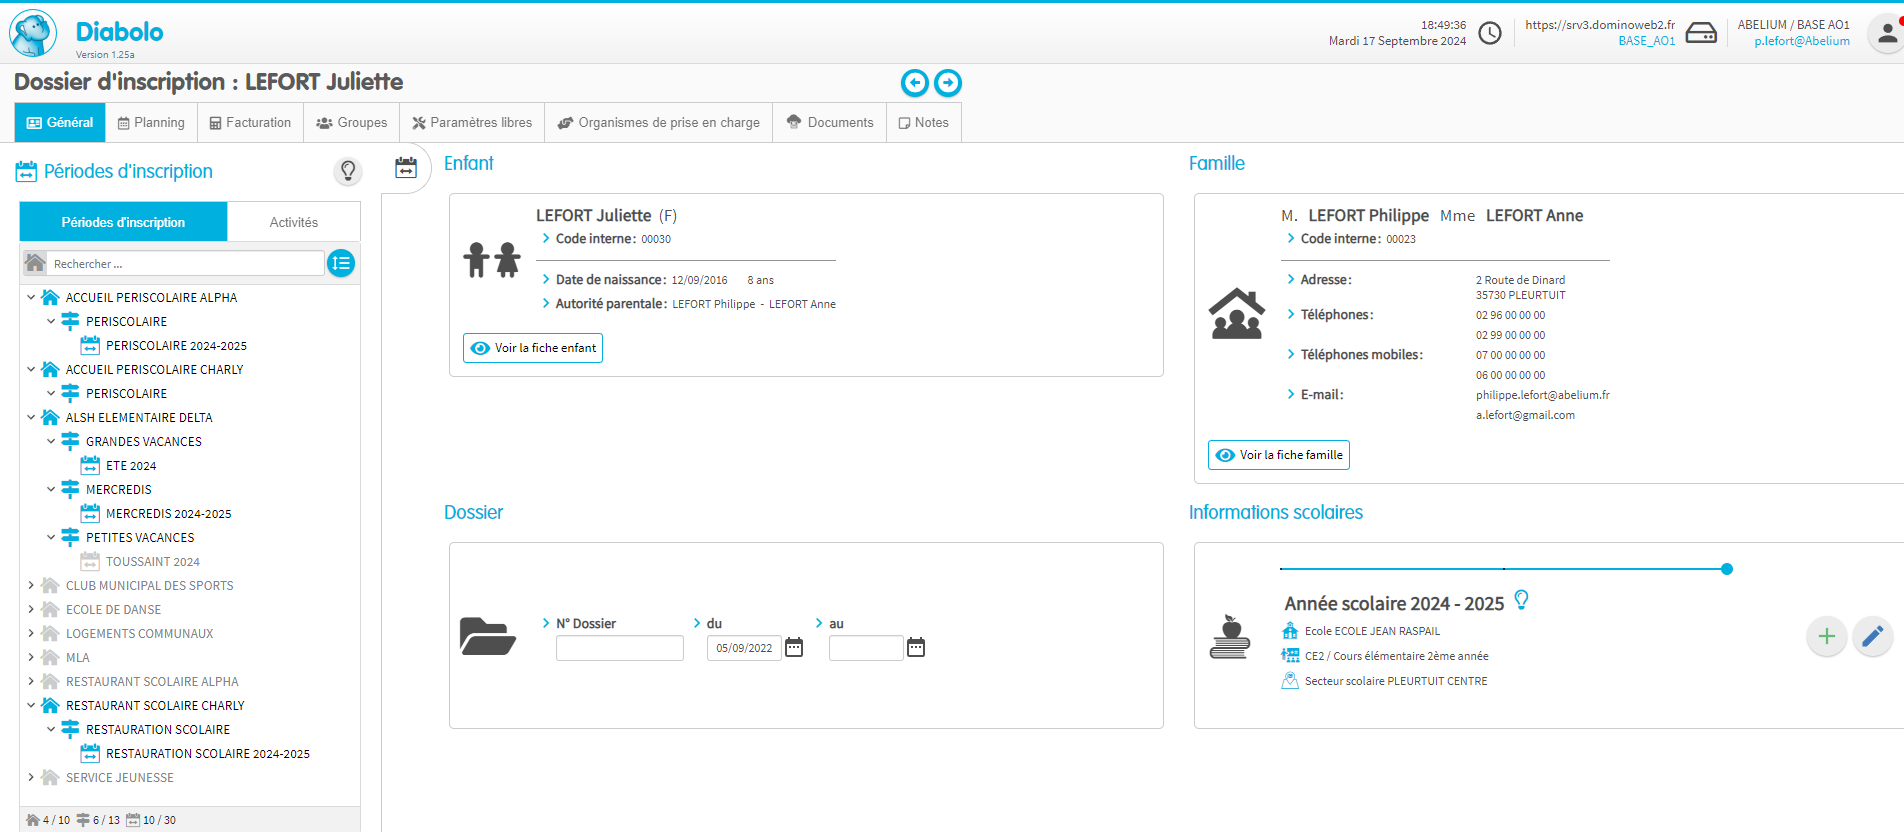This screenshot has width=1904, height=832.
Task: Click the Voir la fiche famille button
Action: tap(1279, 455)
